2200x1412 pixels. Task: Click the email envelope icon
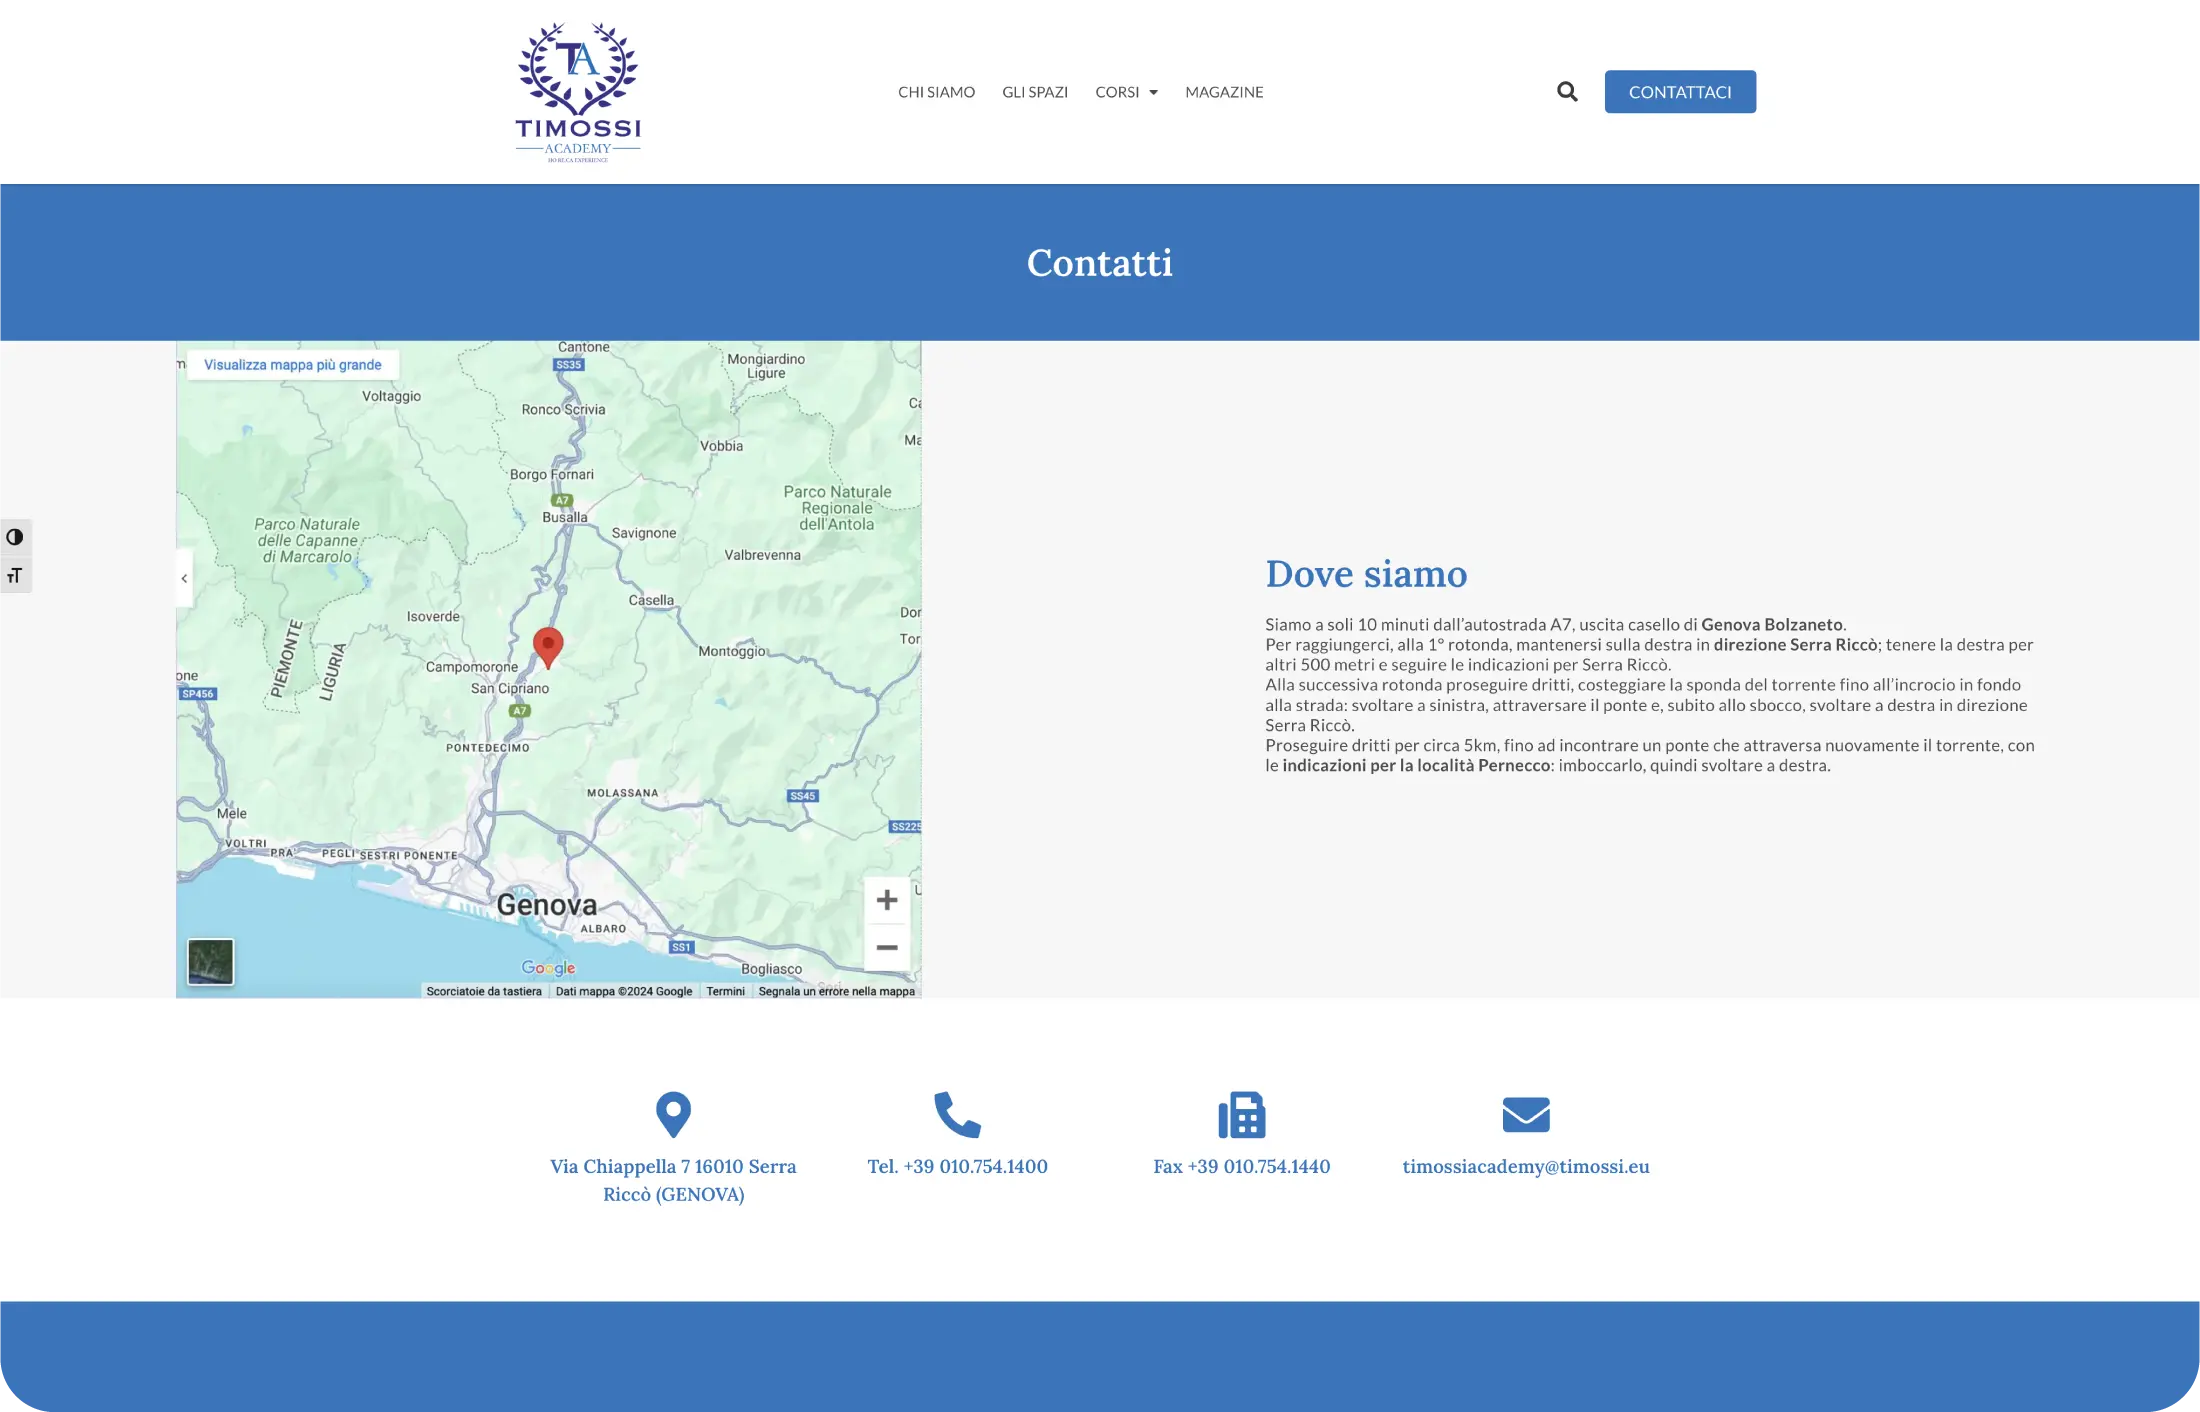[1526, 1114]
